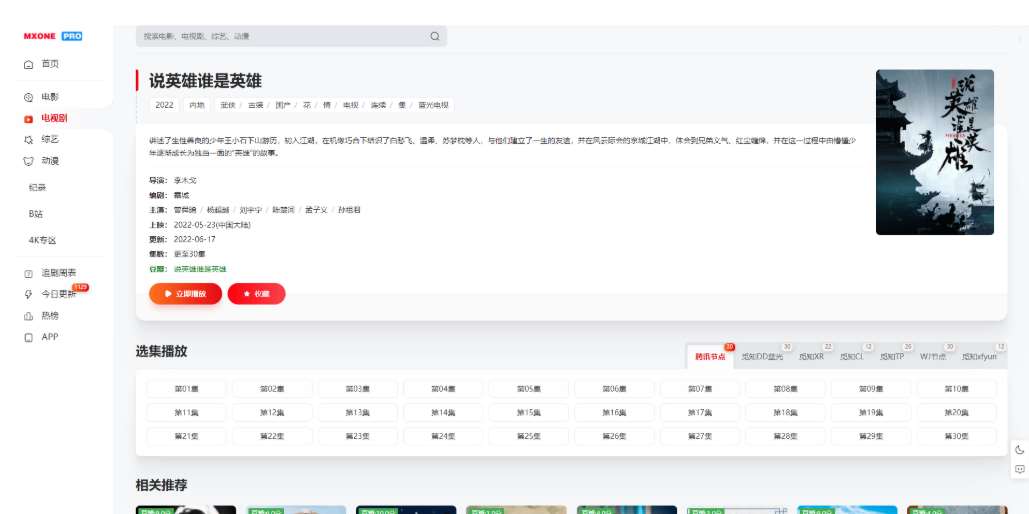Click the search input field
The height and width of the screenshot is (514, 1029).
(291, 36)
